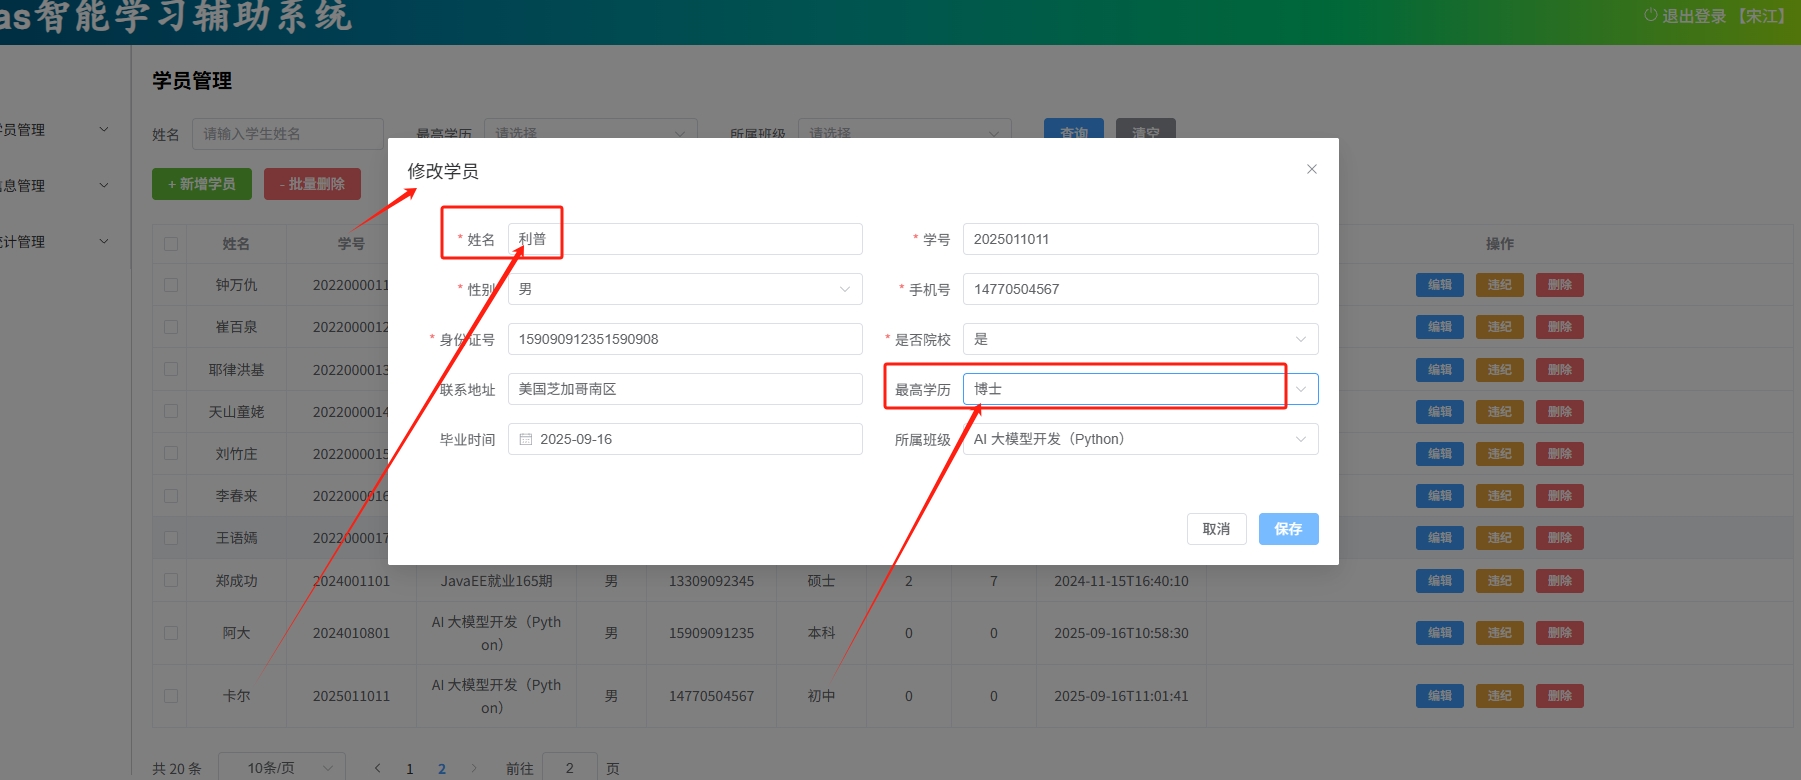
Task: Click 违纪 button for 郑成功 row
Action: [x=1499, y=581]
